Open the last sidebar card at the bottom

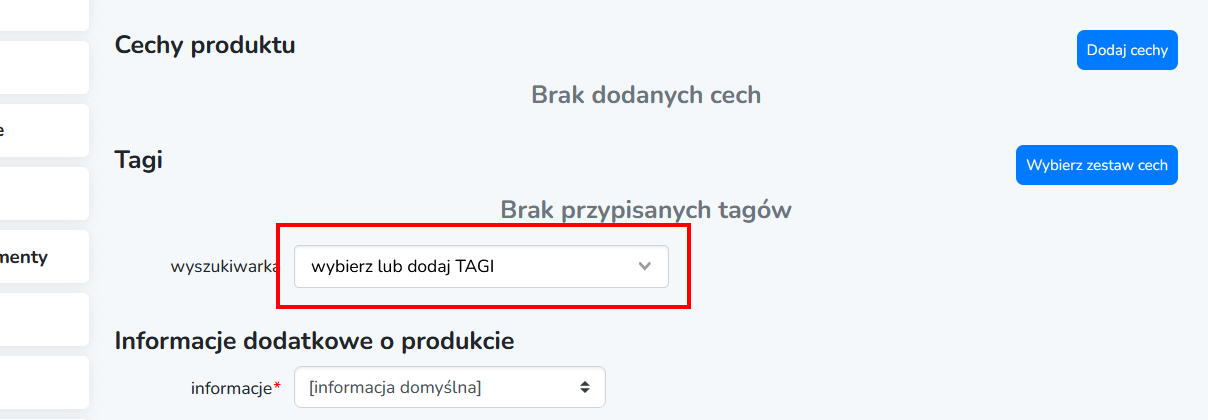click(44, 383)
